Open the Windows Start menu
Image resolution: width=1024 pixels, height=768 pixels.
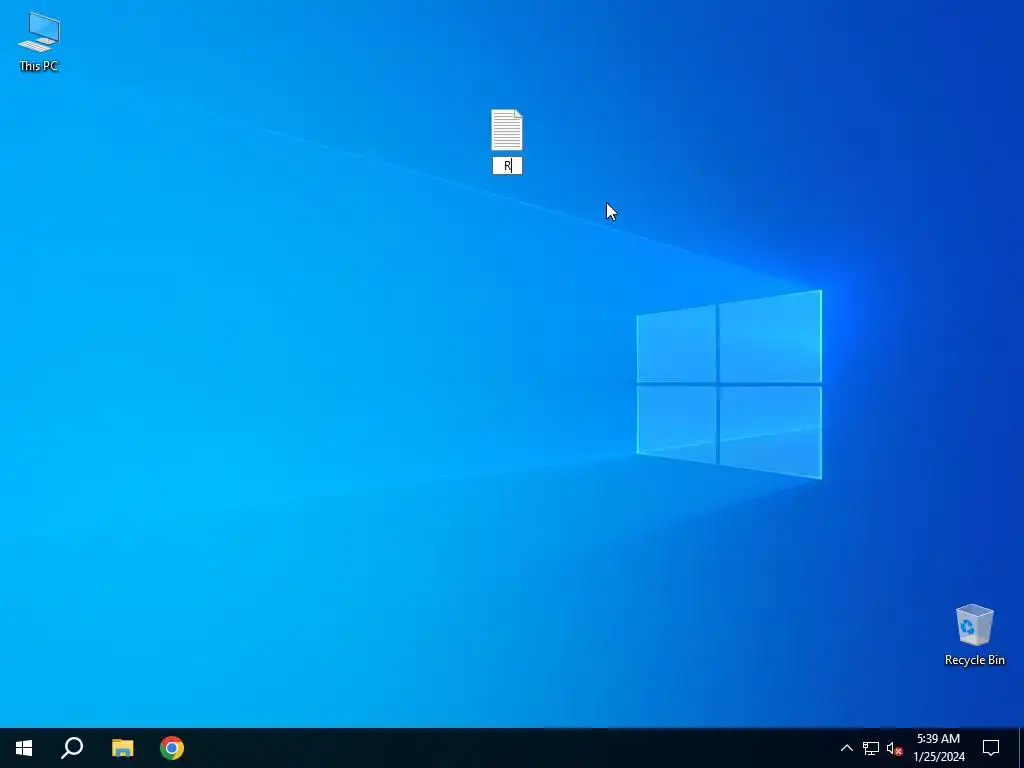coord(24,748)
